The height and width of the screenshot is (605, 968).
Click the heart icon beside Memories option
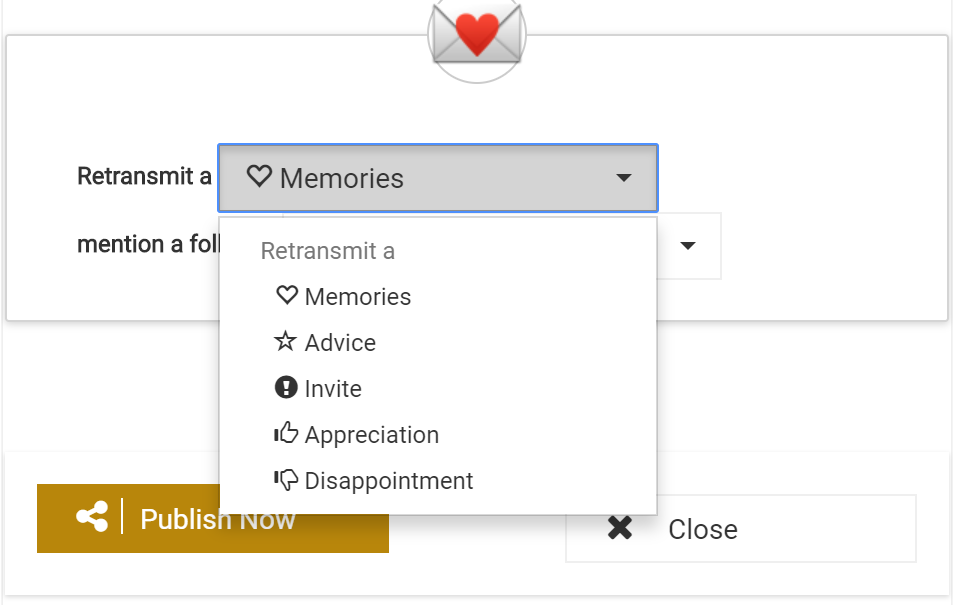pyautogui.click(x=287, y=296)
